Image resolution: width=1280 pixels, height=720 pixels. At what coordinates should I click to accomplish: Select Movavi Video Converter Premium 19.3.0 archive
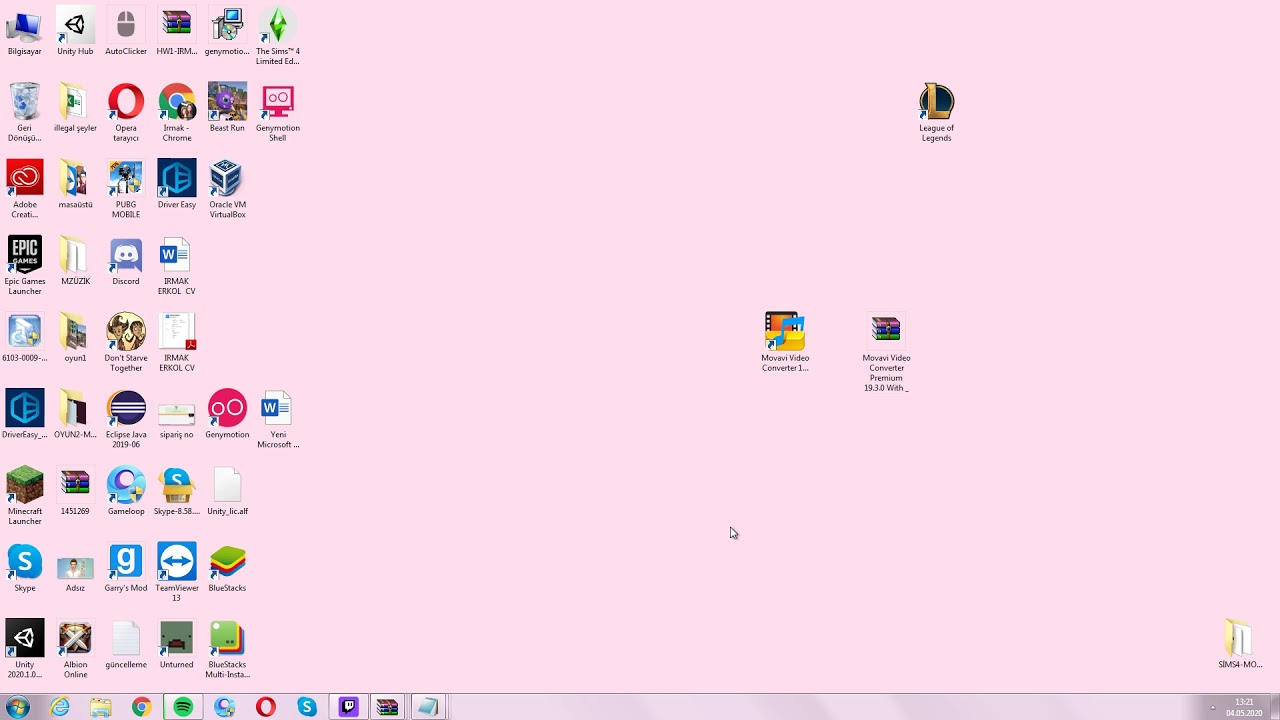tap(886, 353)
